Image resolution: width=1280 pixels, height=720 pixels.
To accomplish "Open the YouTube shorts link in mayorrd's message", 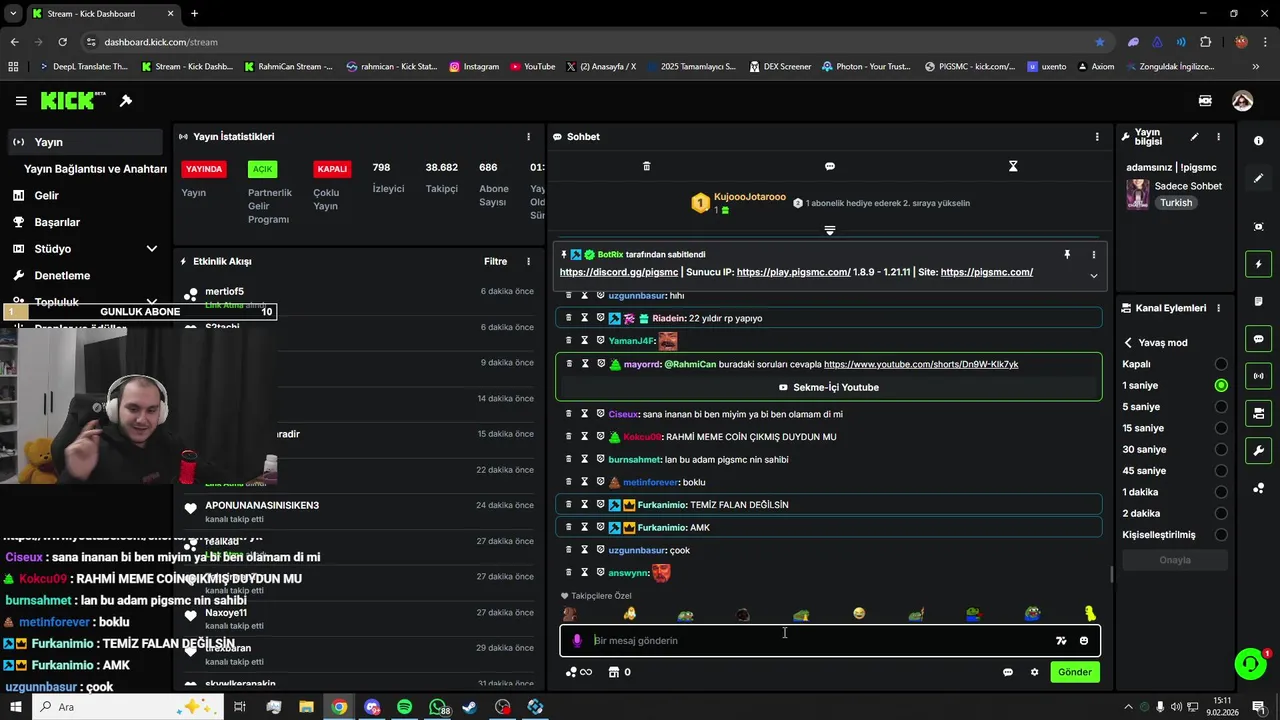I will (921, 364).
